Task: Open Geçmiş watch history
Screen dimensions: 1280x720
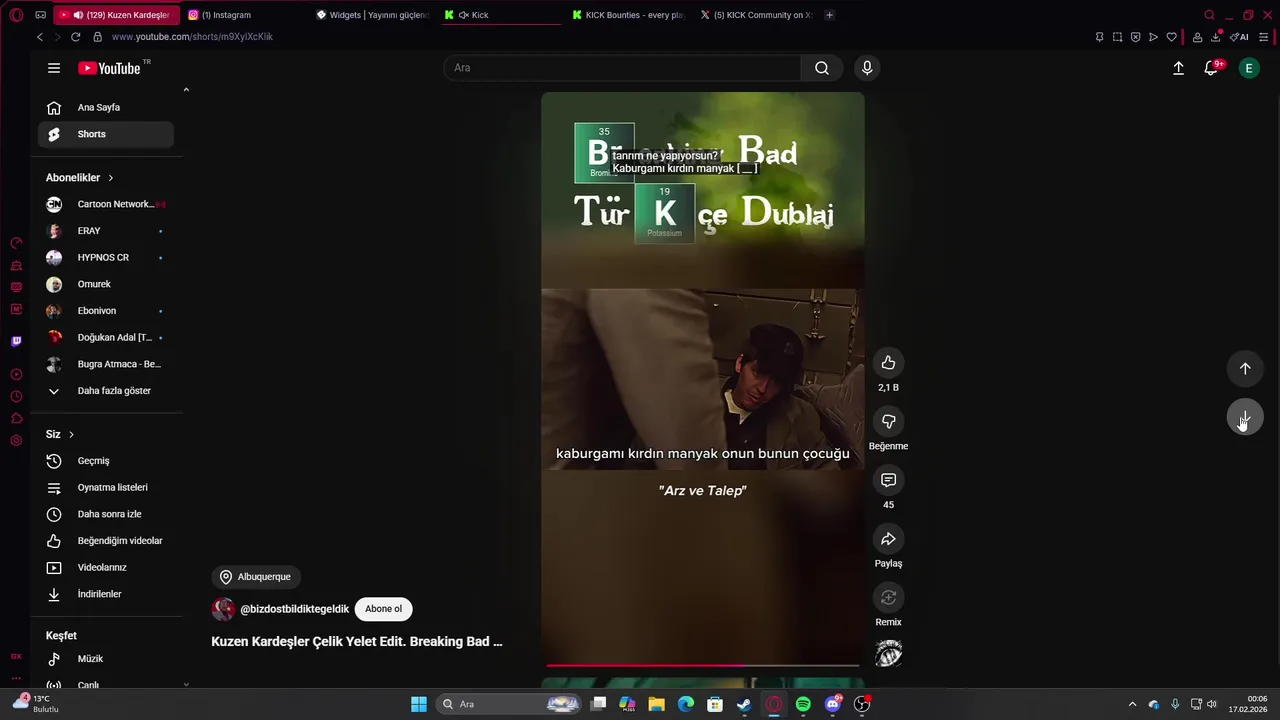Action: (x=106, y=461)
